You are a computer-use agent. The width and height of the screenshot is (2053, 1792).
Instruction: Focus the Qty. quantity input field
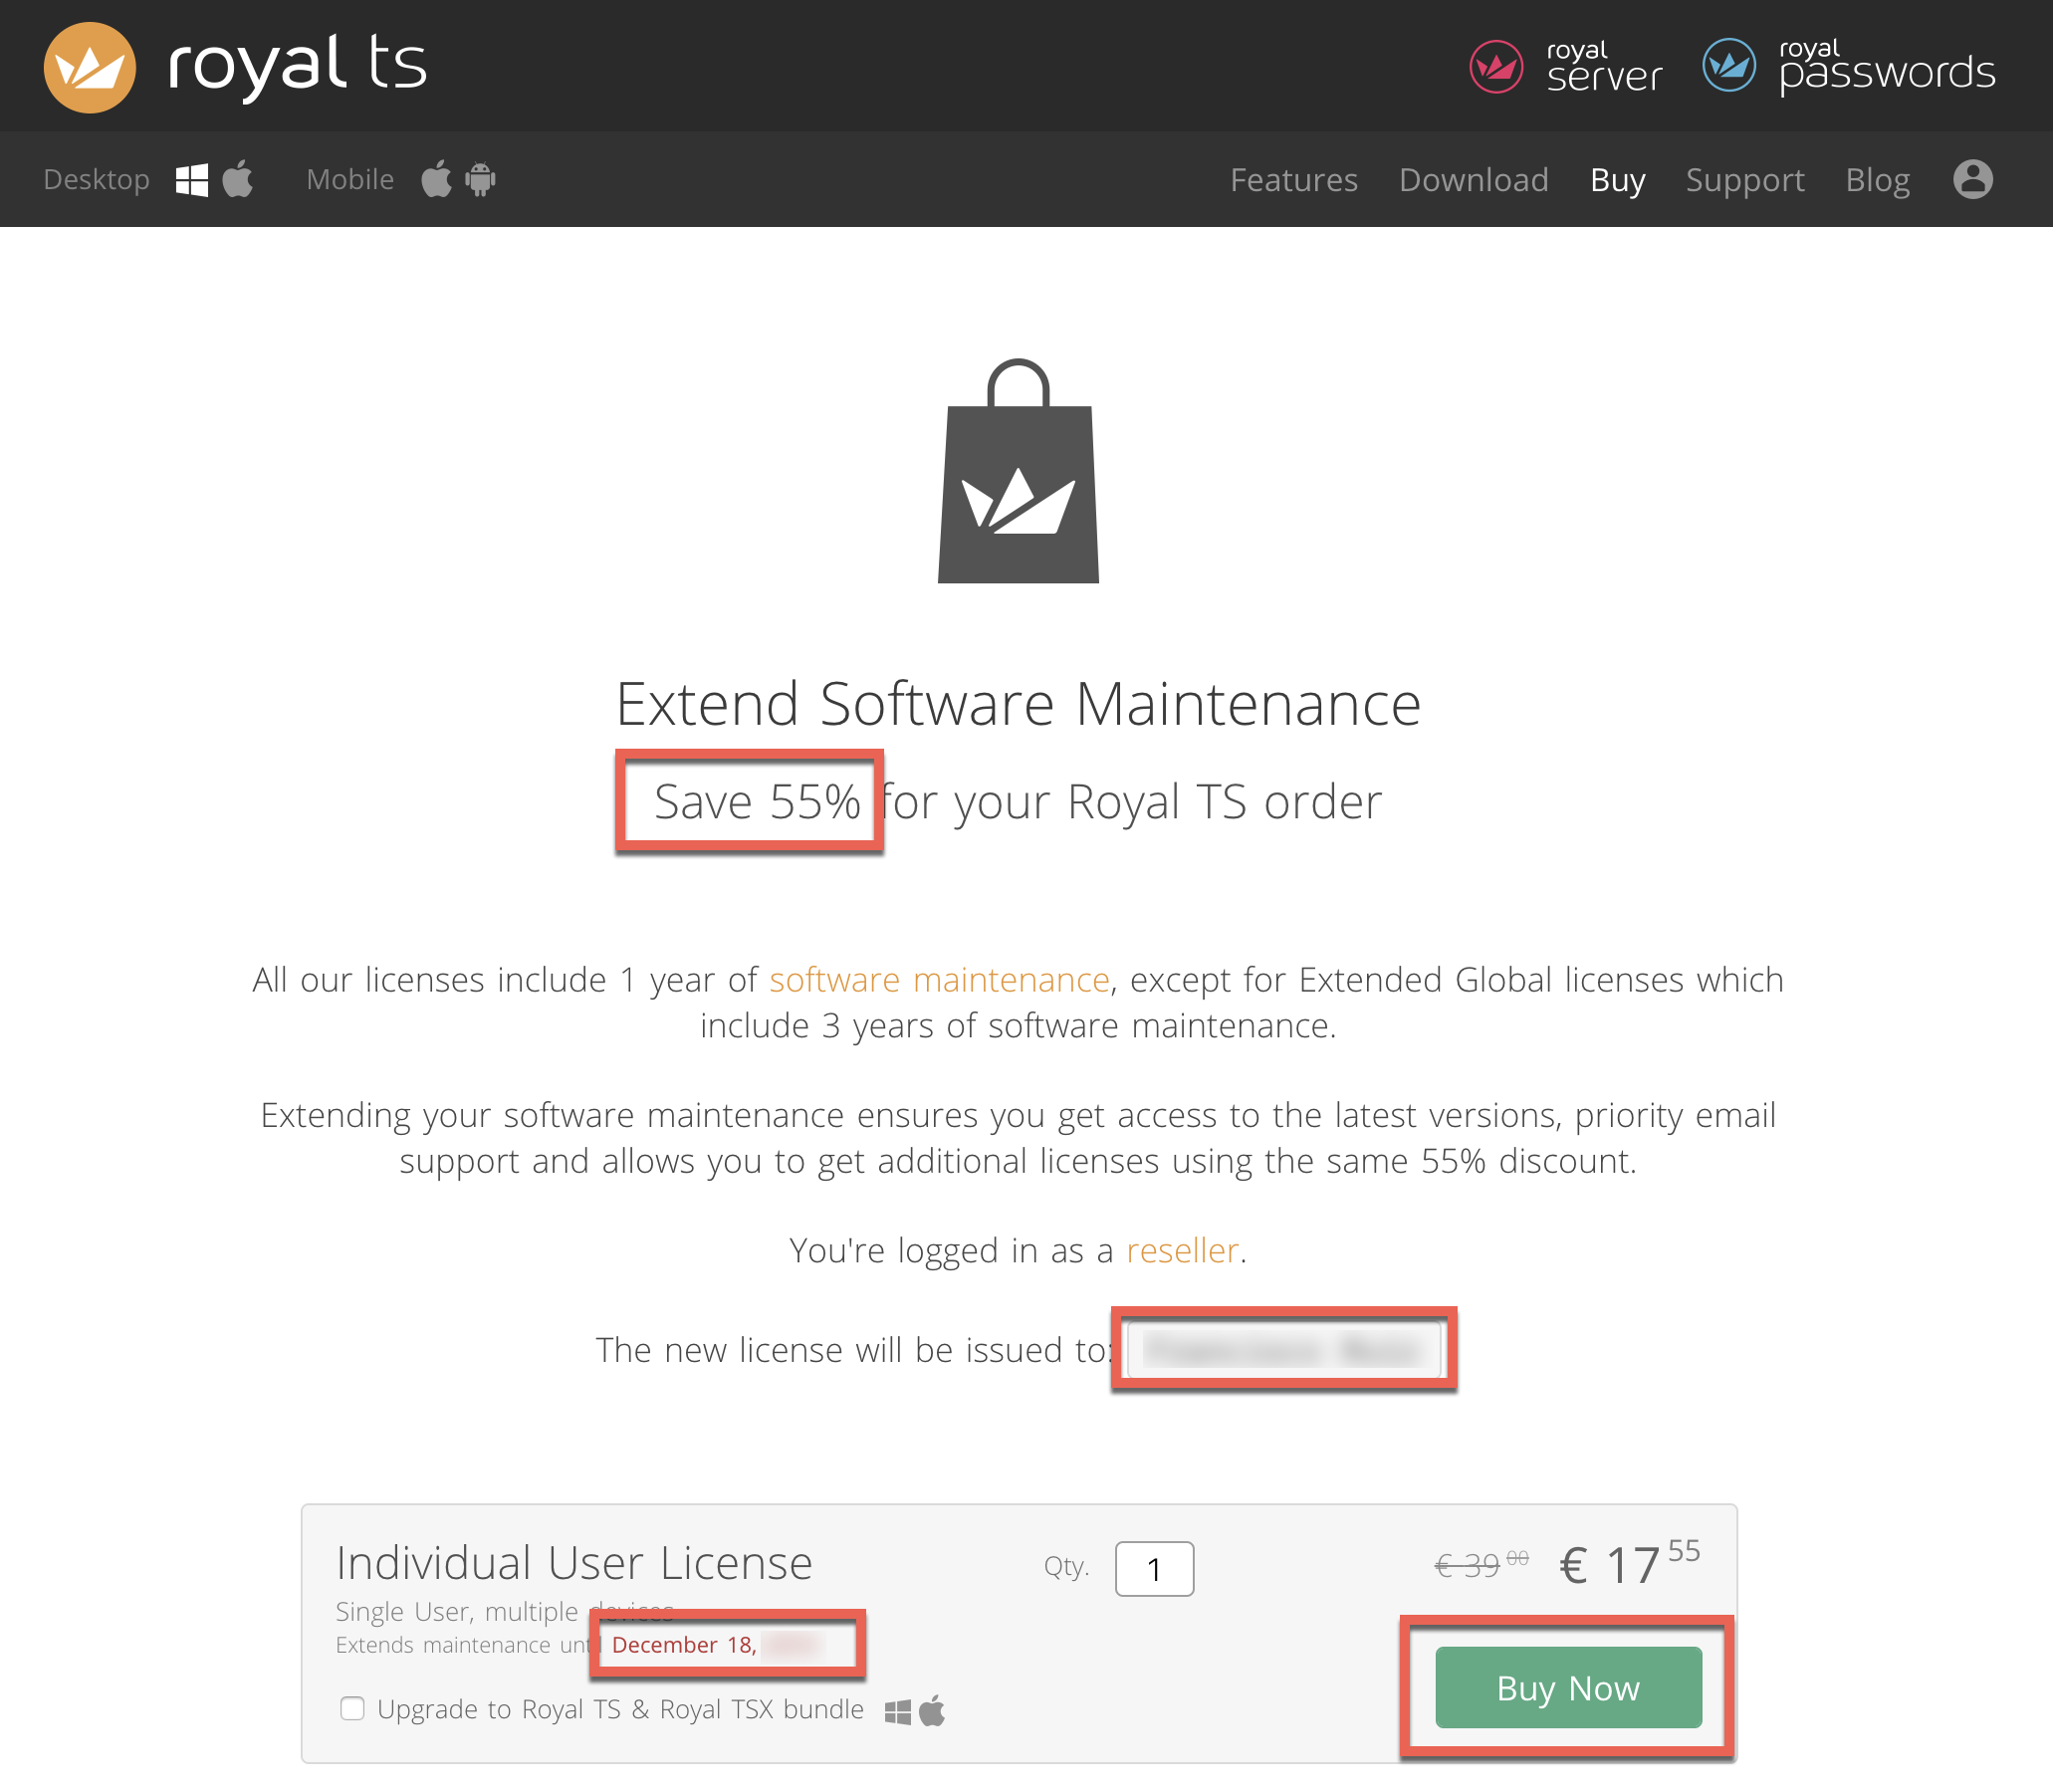click(1154, 1569)
